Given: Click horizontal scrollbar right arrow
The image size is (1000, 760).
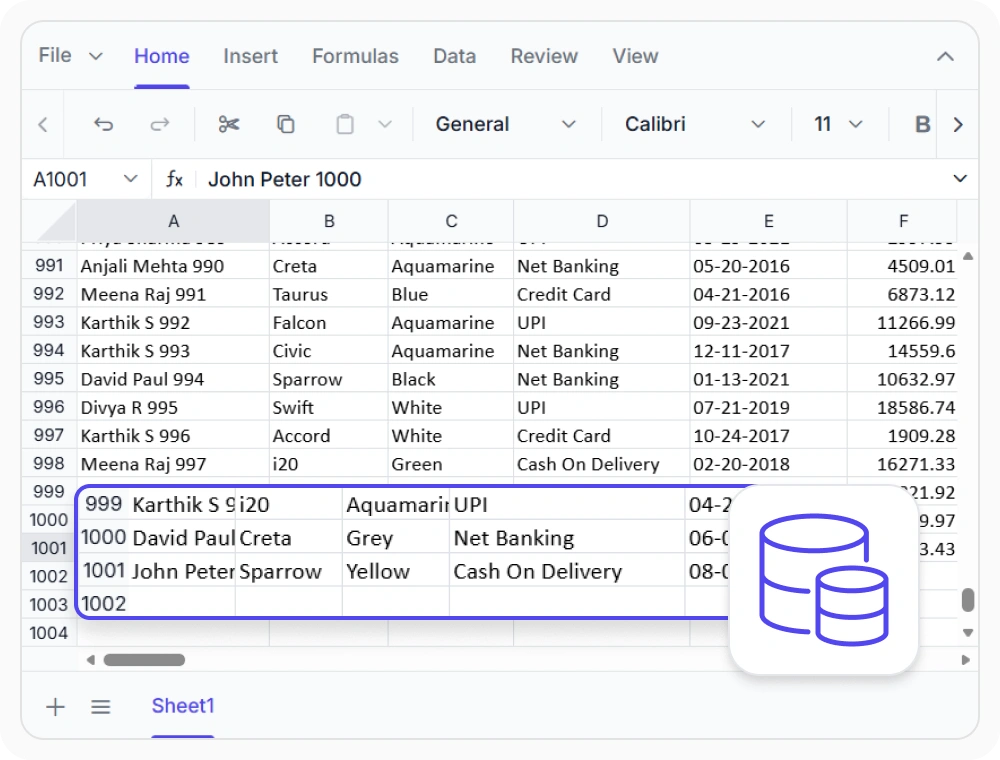Looking at the screenshot, I should coord(966,660).
